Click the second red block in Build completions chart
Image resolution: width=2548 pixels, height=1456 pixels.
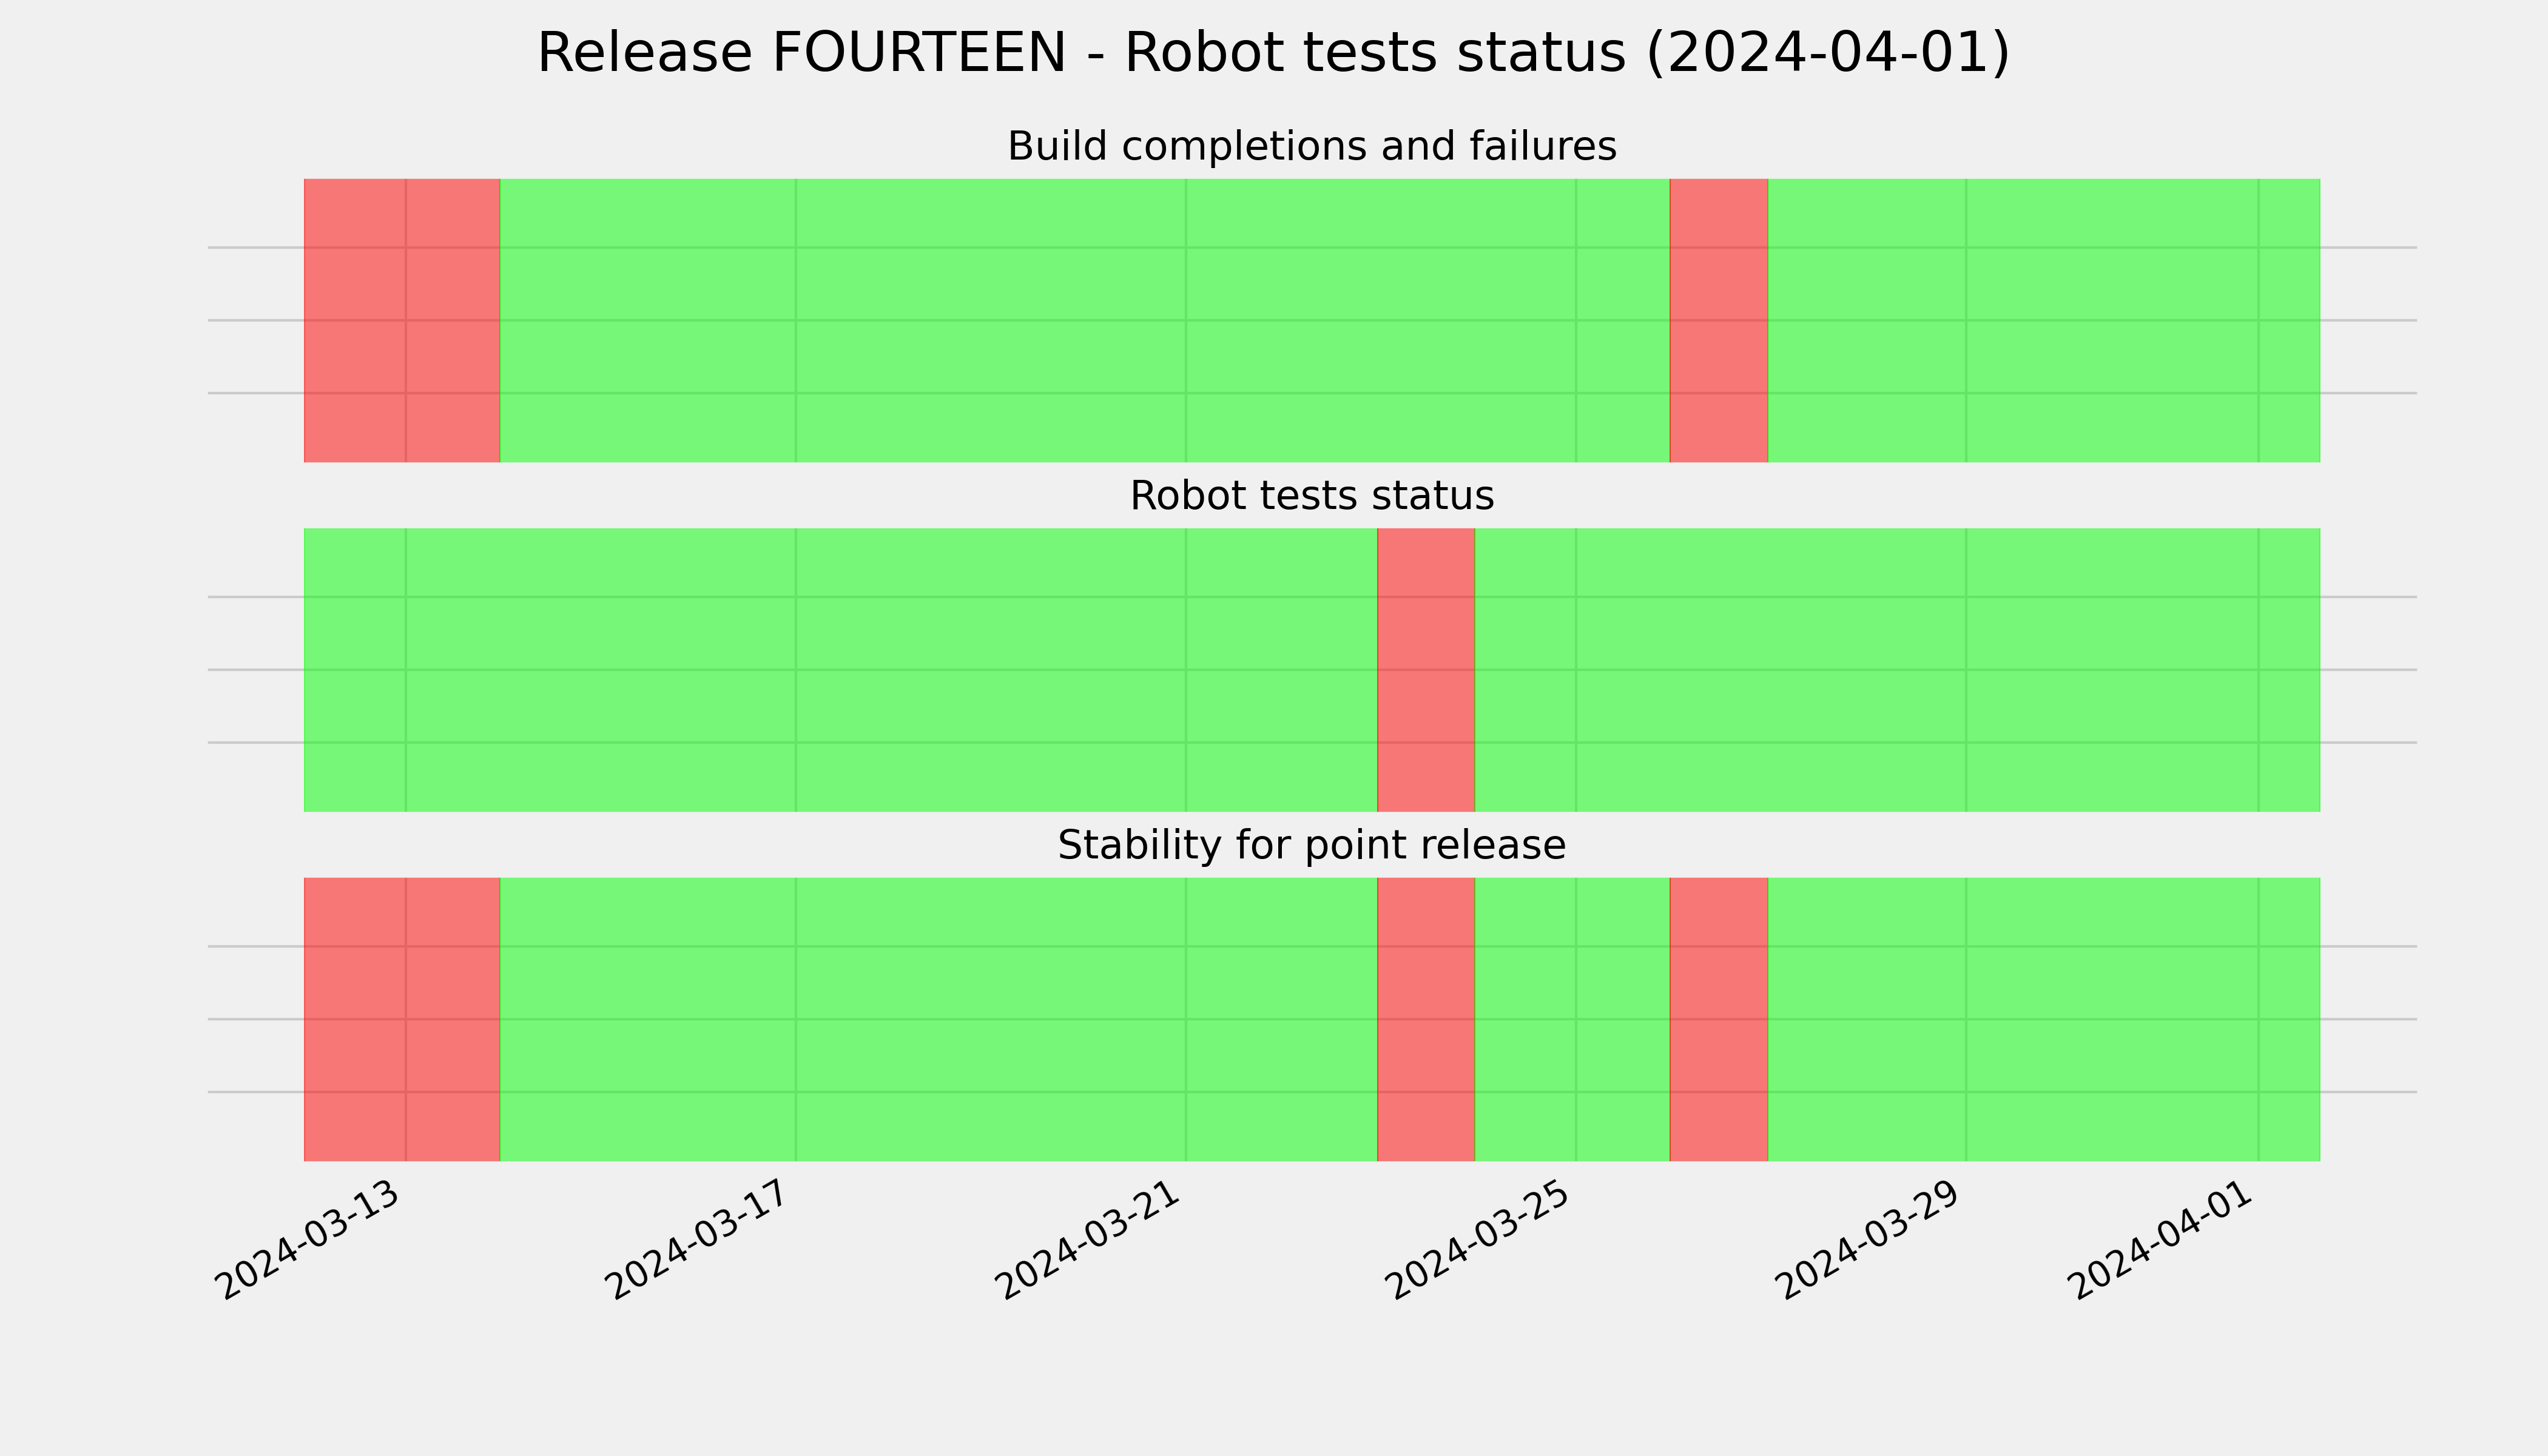(x=1719, y=320)
